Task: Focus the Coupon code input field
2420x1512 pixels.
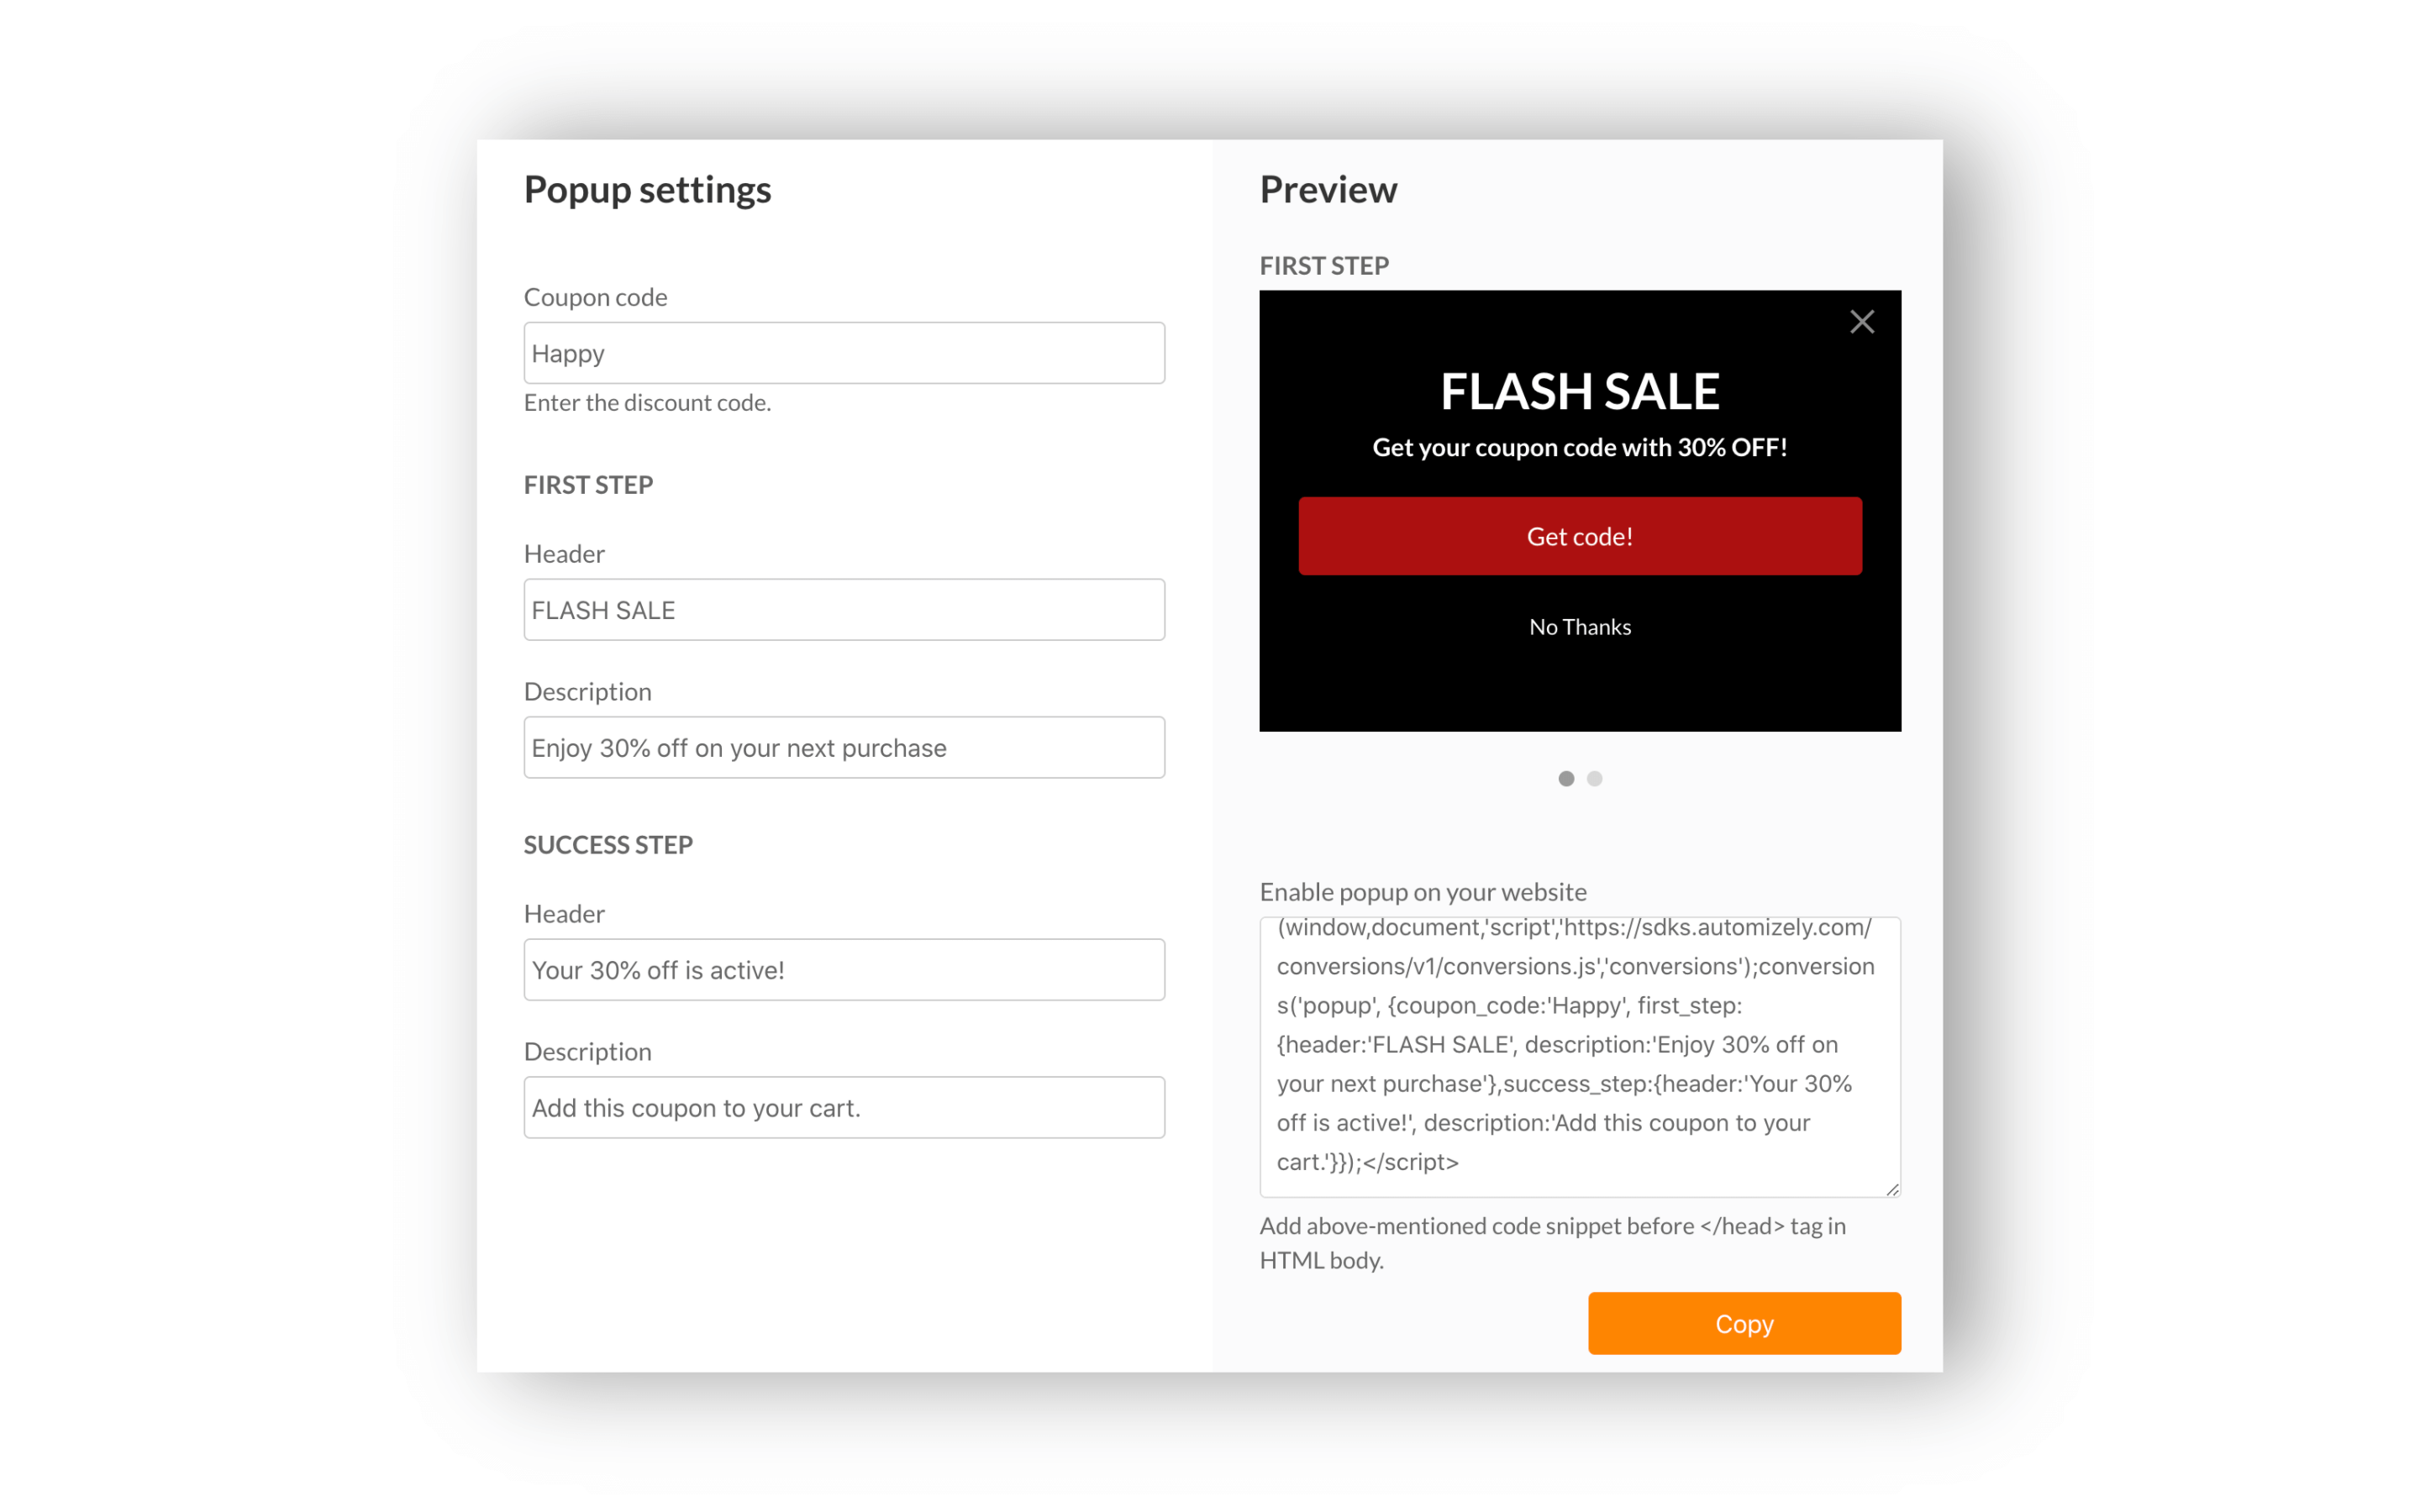Action: click(x=844, y=353)
